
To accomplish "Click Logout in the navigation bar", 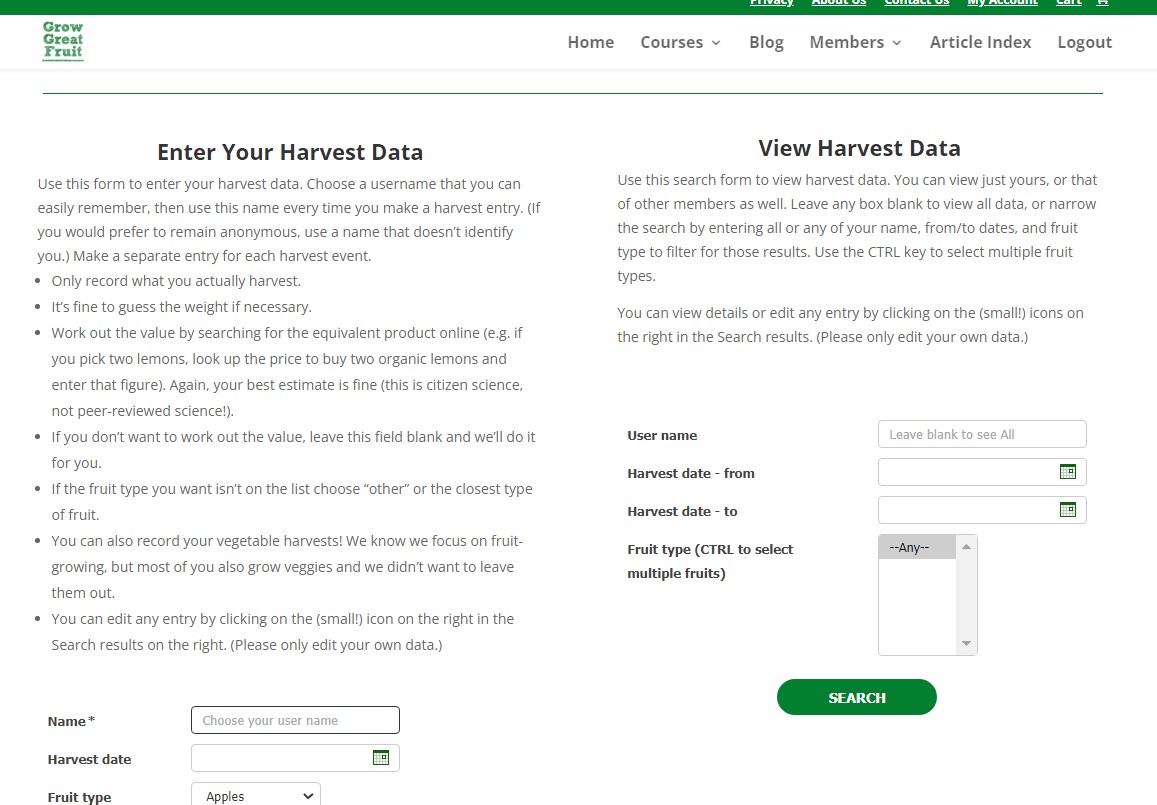I will 1084,42.
